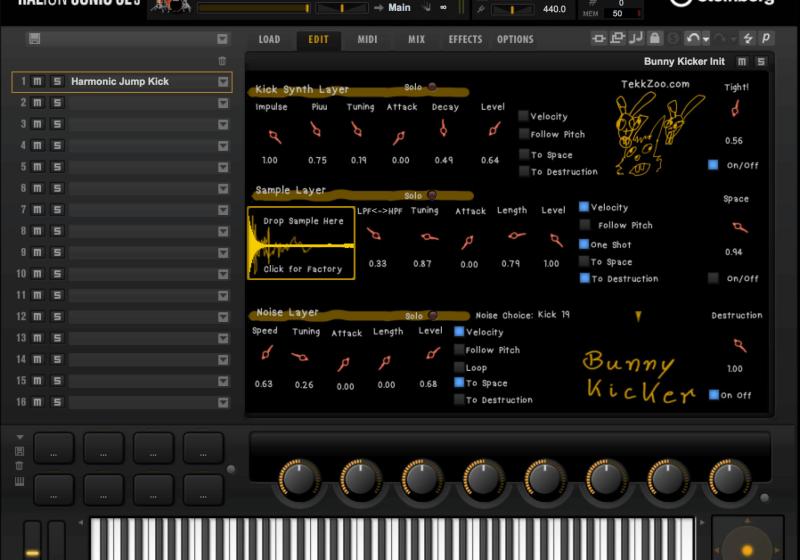Click the last quick control knob
The image size is (800, 560).
pos(729,479)
